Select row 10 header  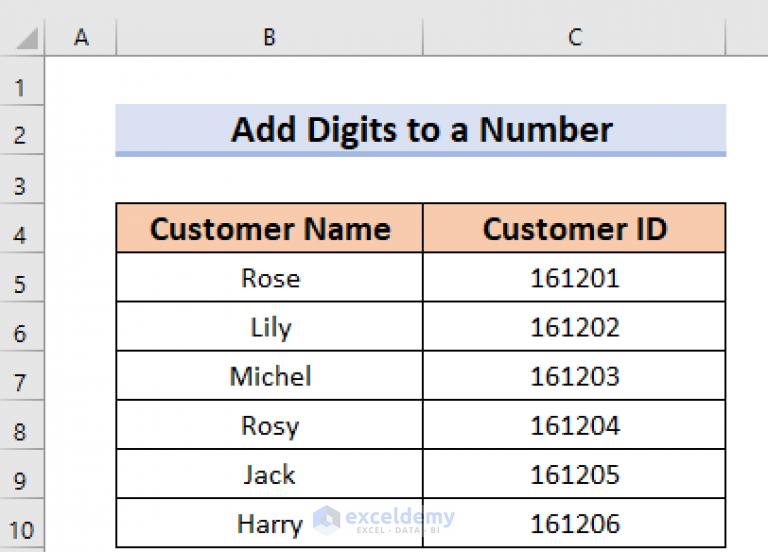[21, 532]
